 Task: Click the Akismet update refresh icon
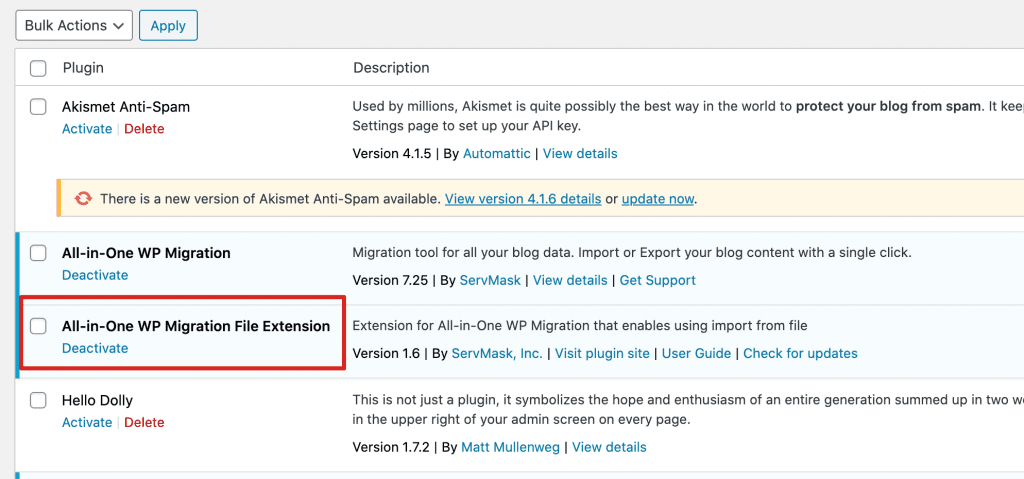[83, 199]
